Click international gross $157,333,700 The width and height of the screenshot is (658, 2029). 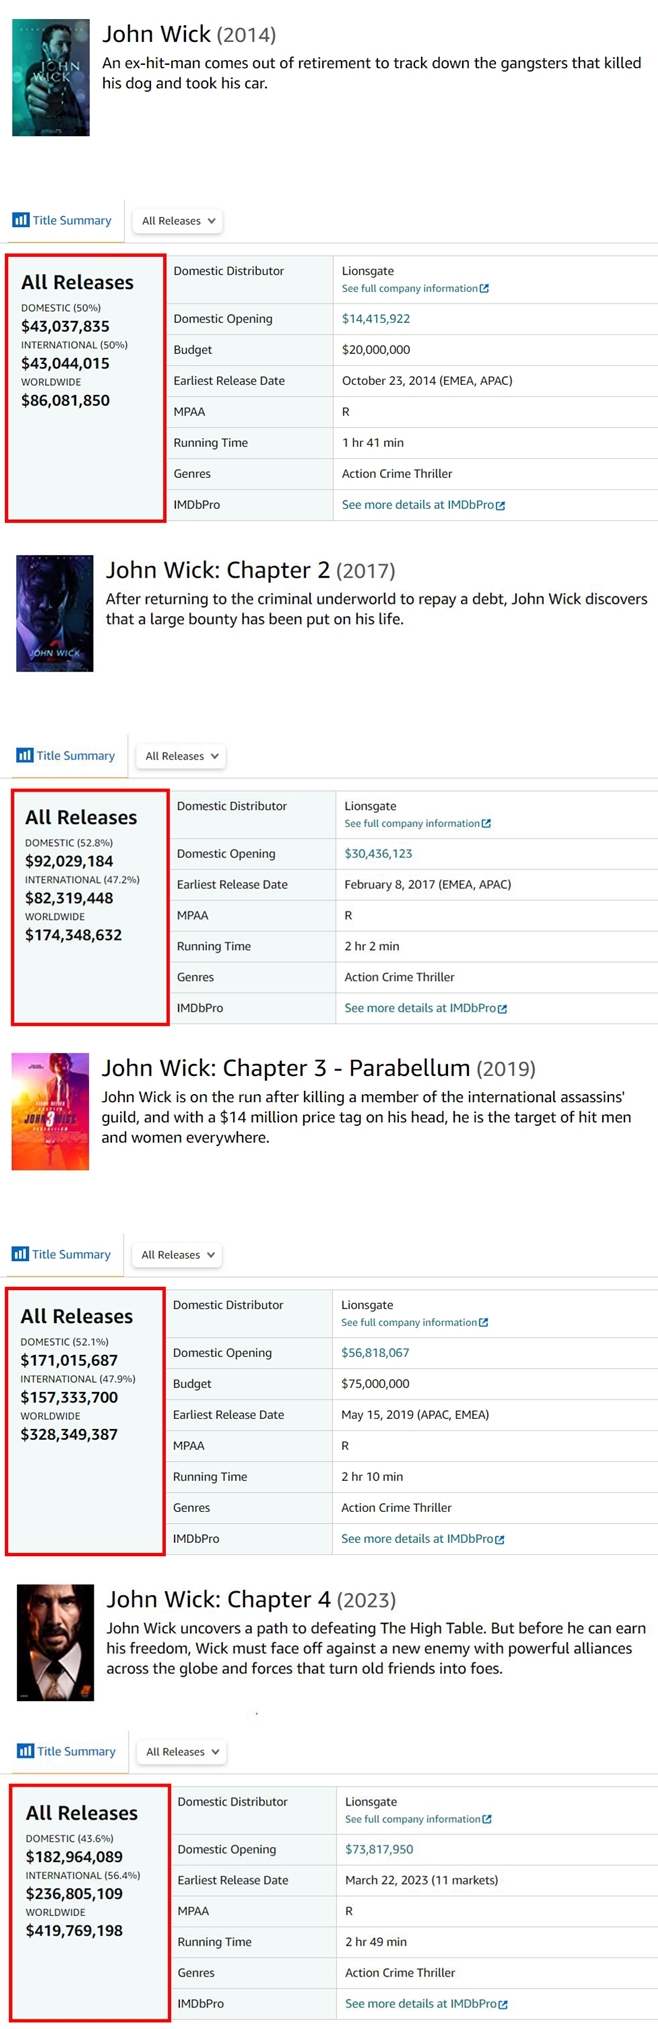69,1398
